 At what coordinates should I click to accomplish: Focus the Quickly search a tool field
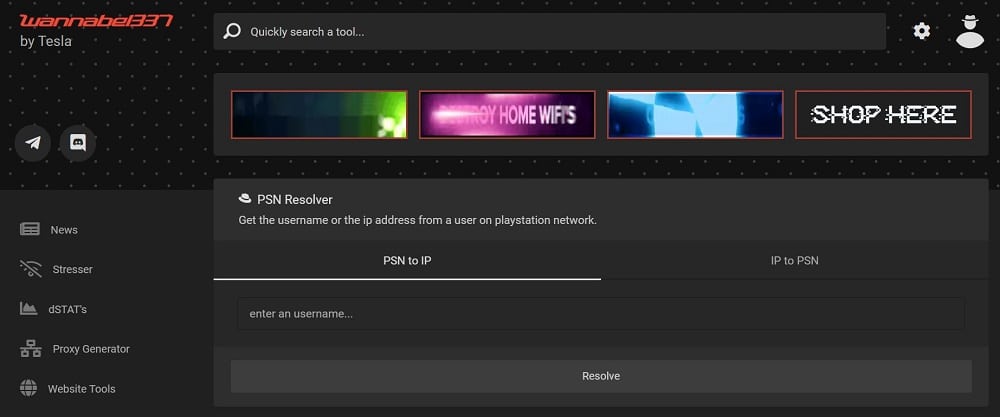550,31
